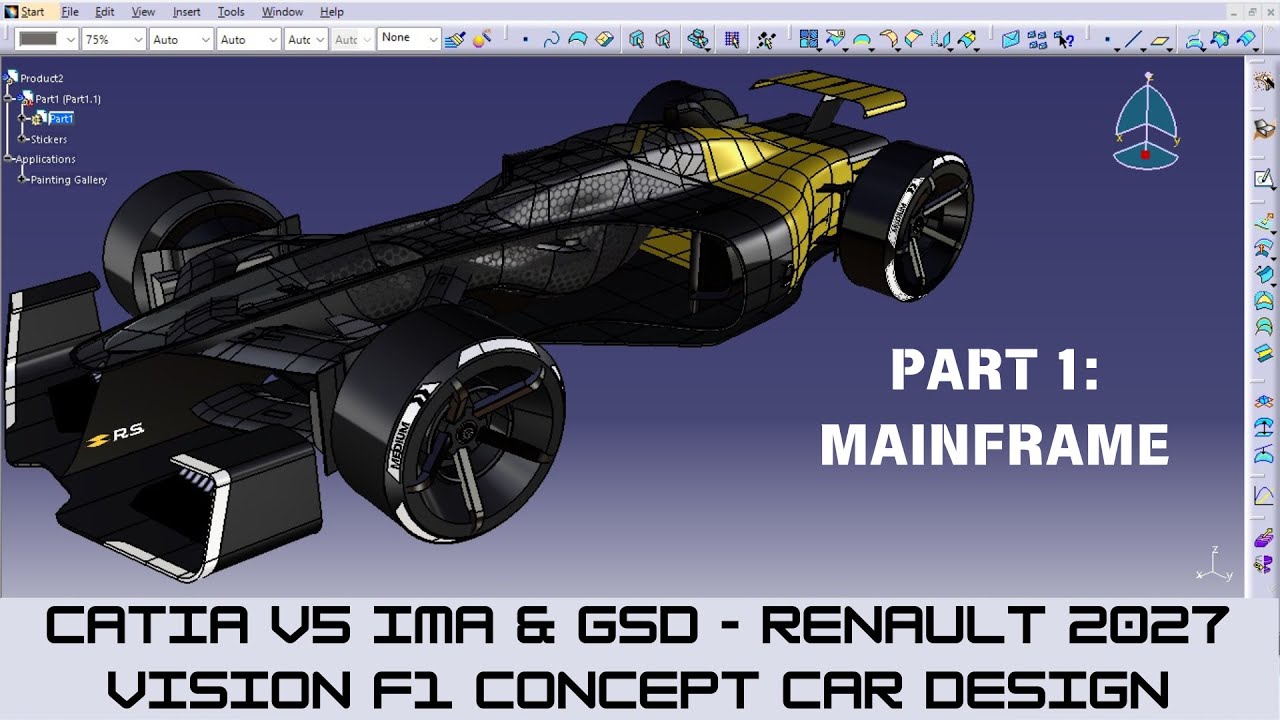Click the open box icon in right toolbar
The image size is (1280, 720).
(x=1264, y=128)
